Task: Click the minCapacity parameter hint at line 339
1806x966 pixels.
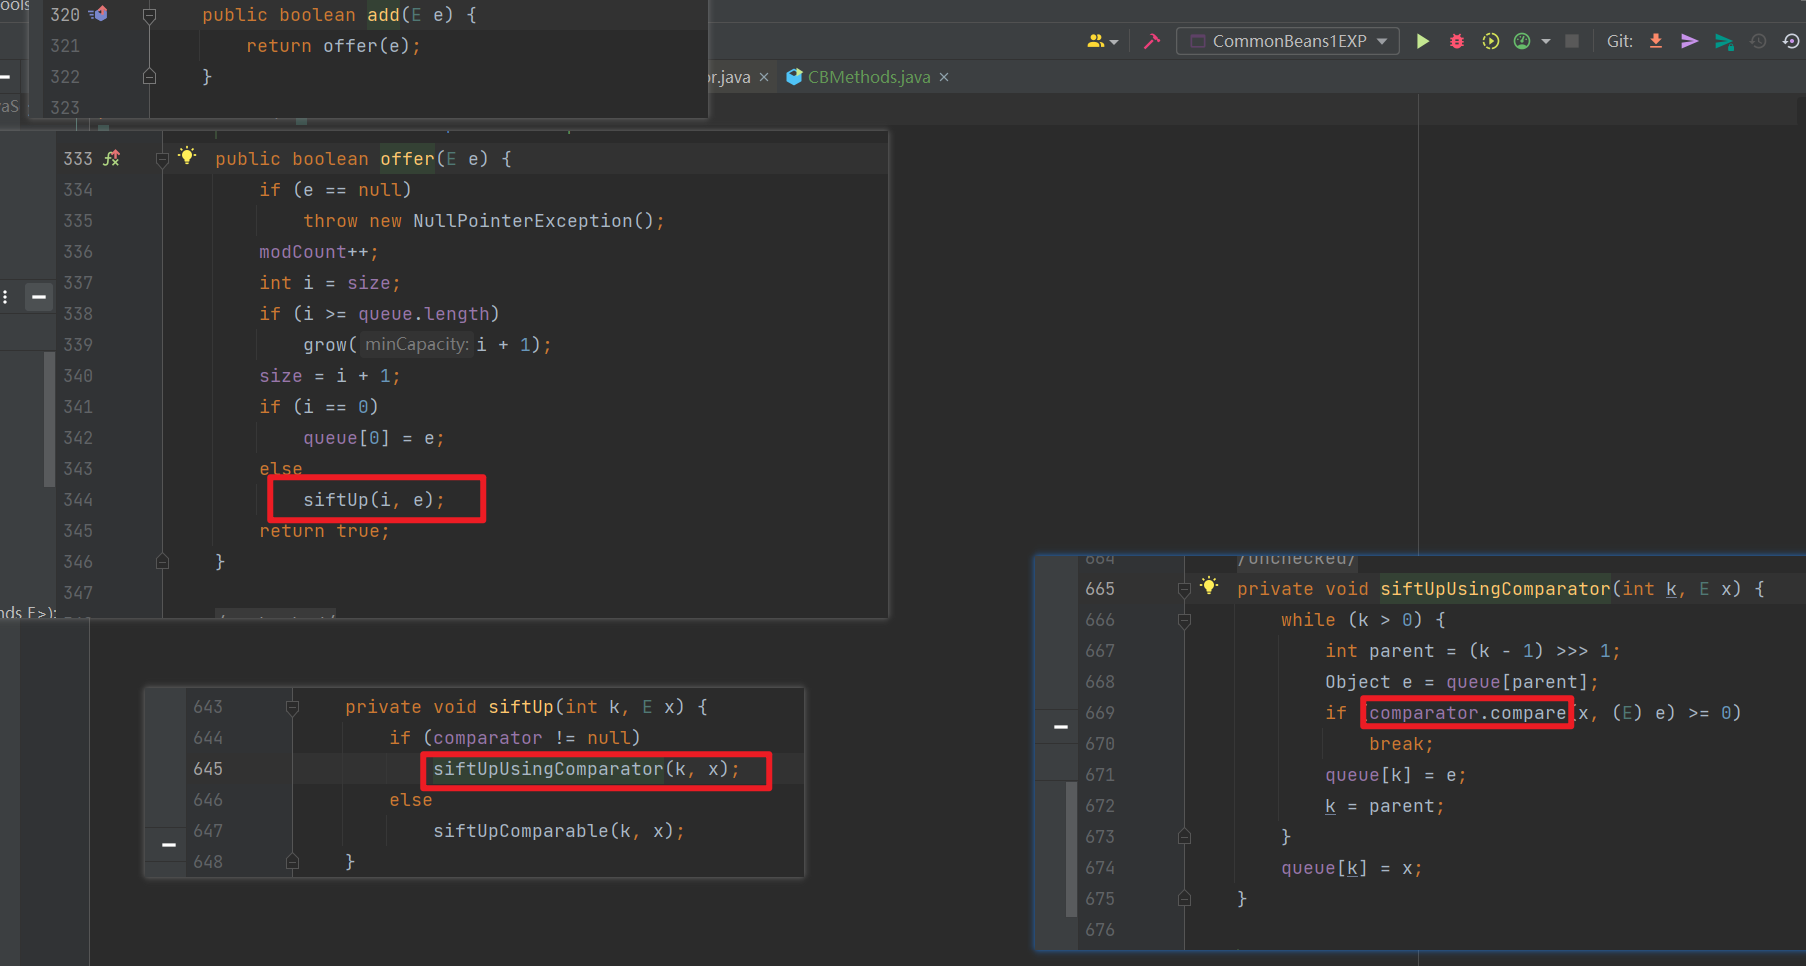Action: point(416,344)
